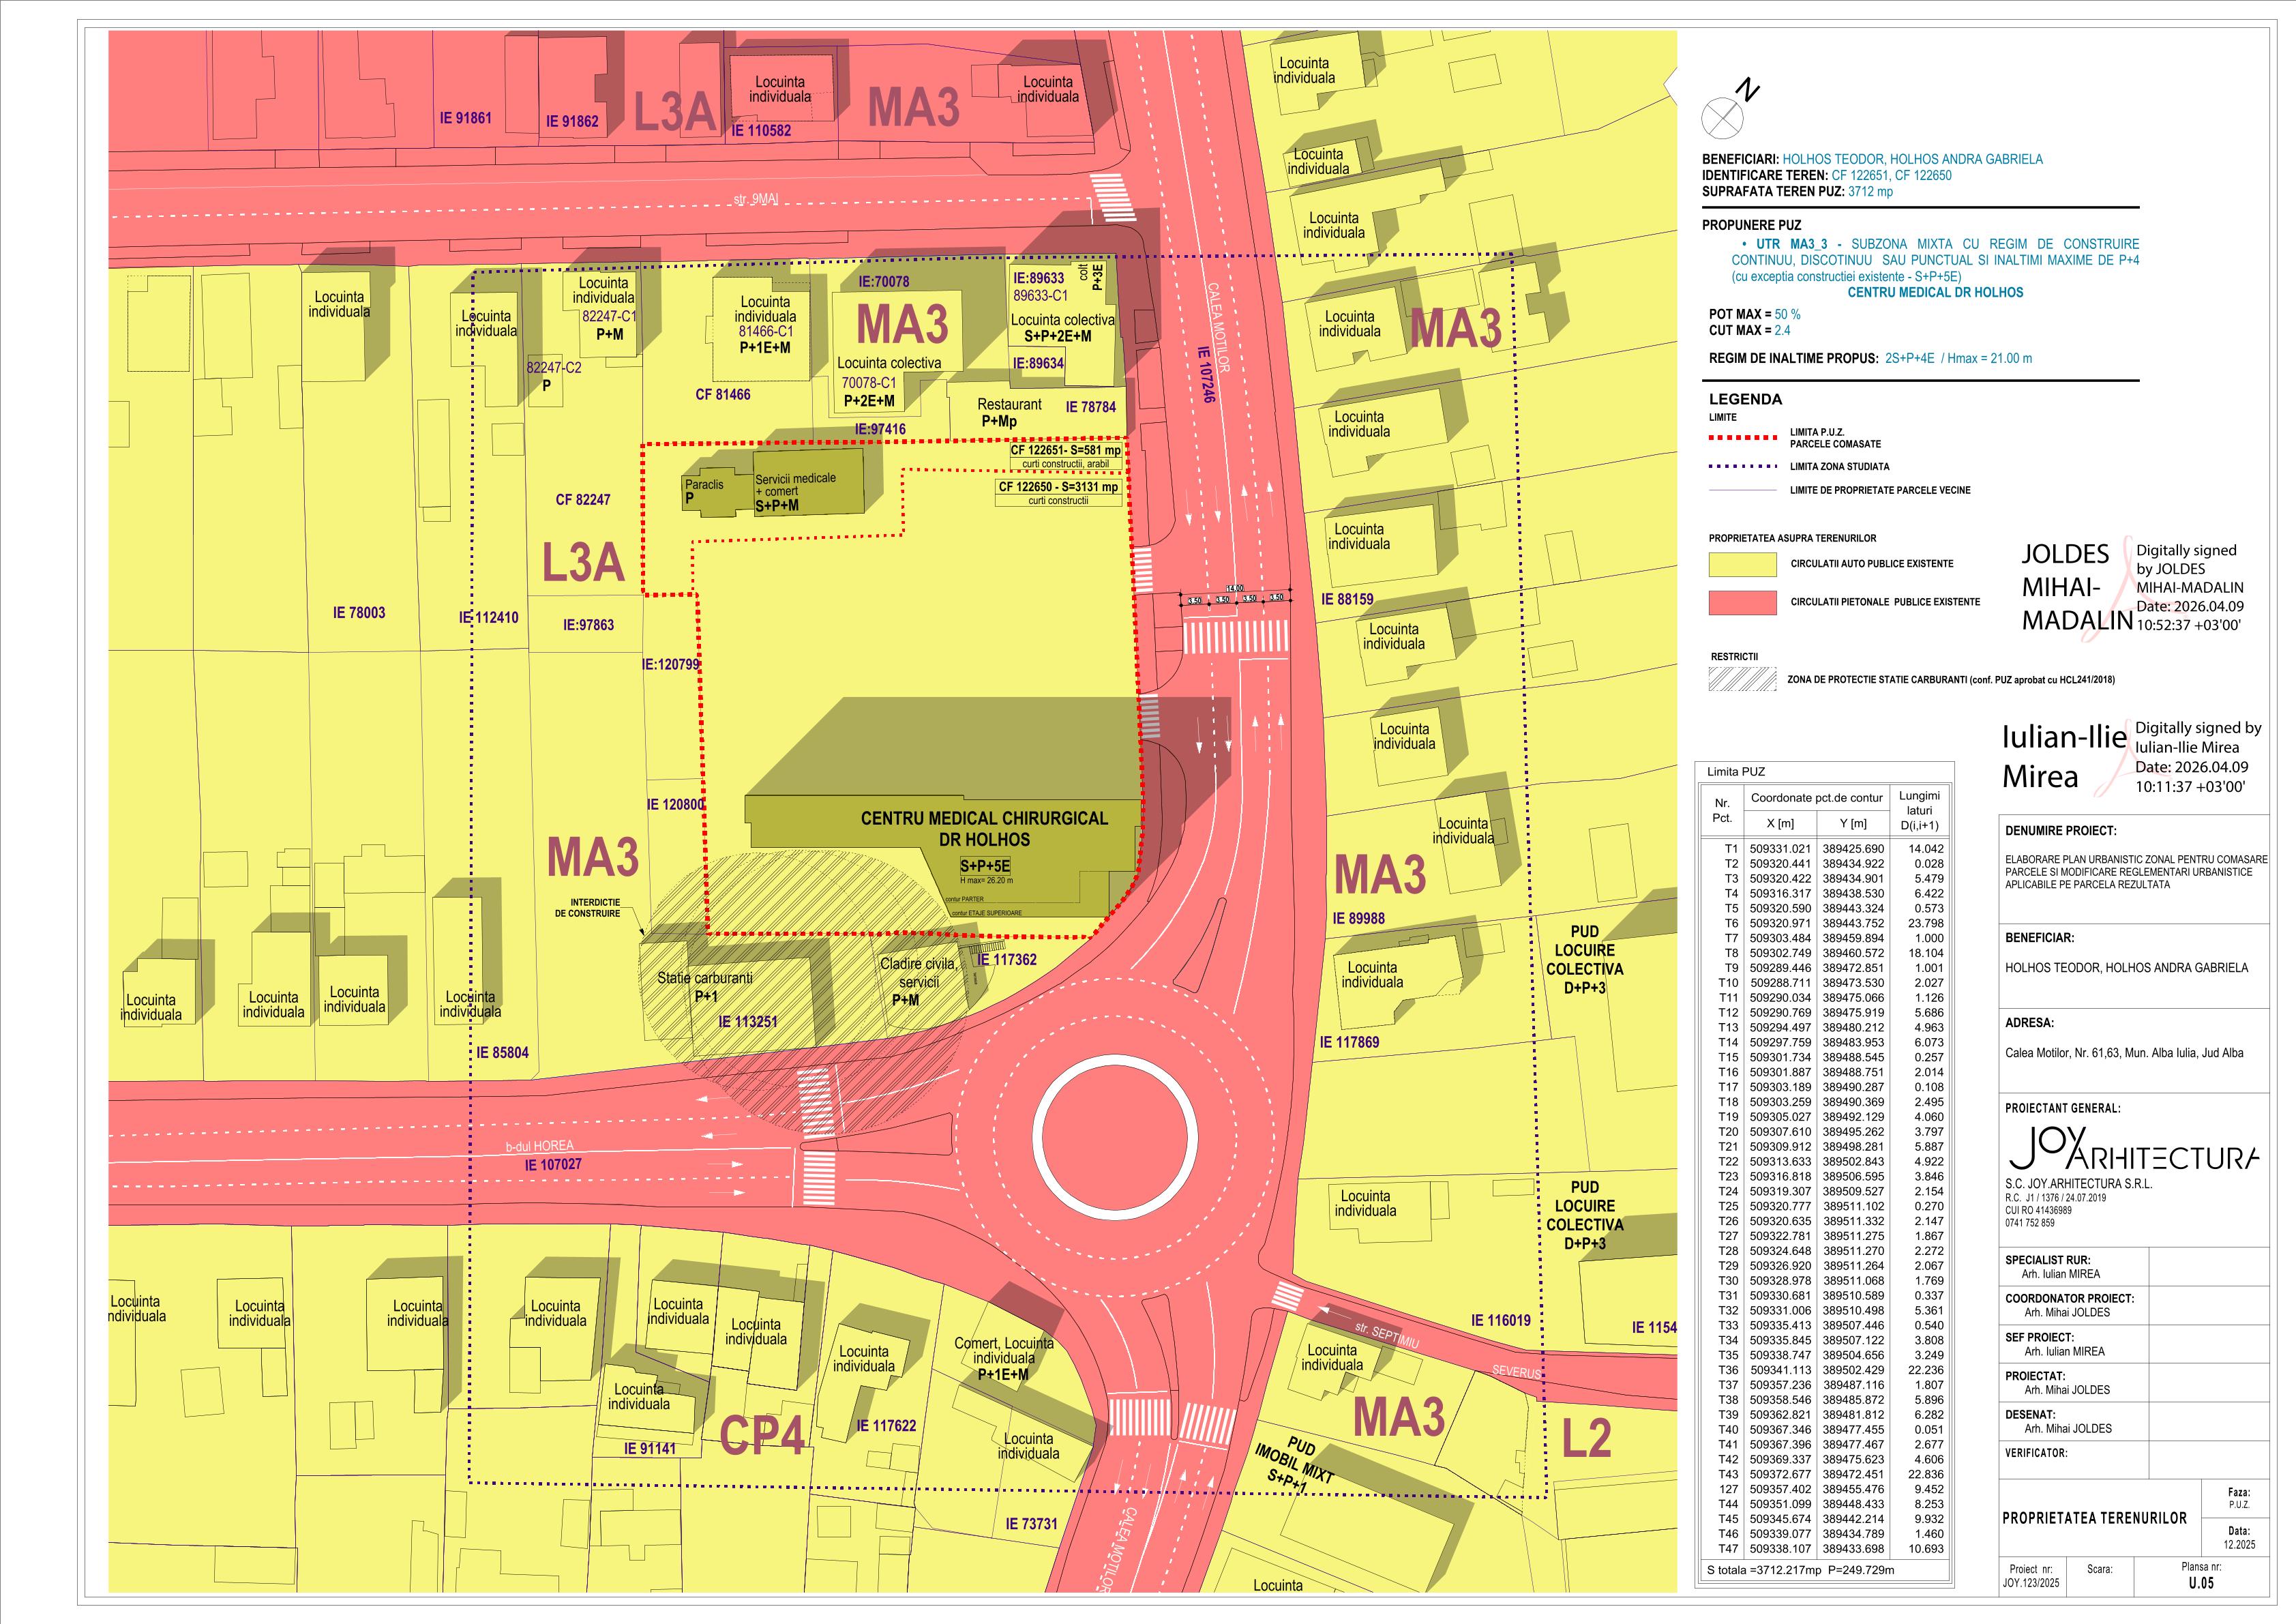Click the 'S totala =3712.217mp P=249.729m' table footer
This screenshot has height=1624, width=2296.
coord(1800,1570)
